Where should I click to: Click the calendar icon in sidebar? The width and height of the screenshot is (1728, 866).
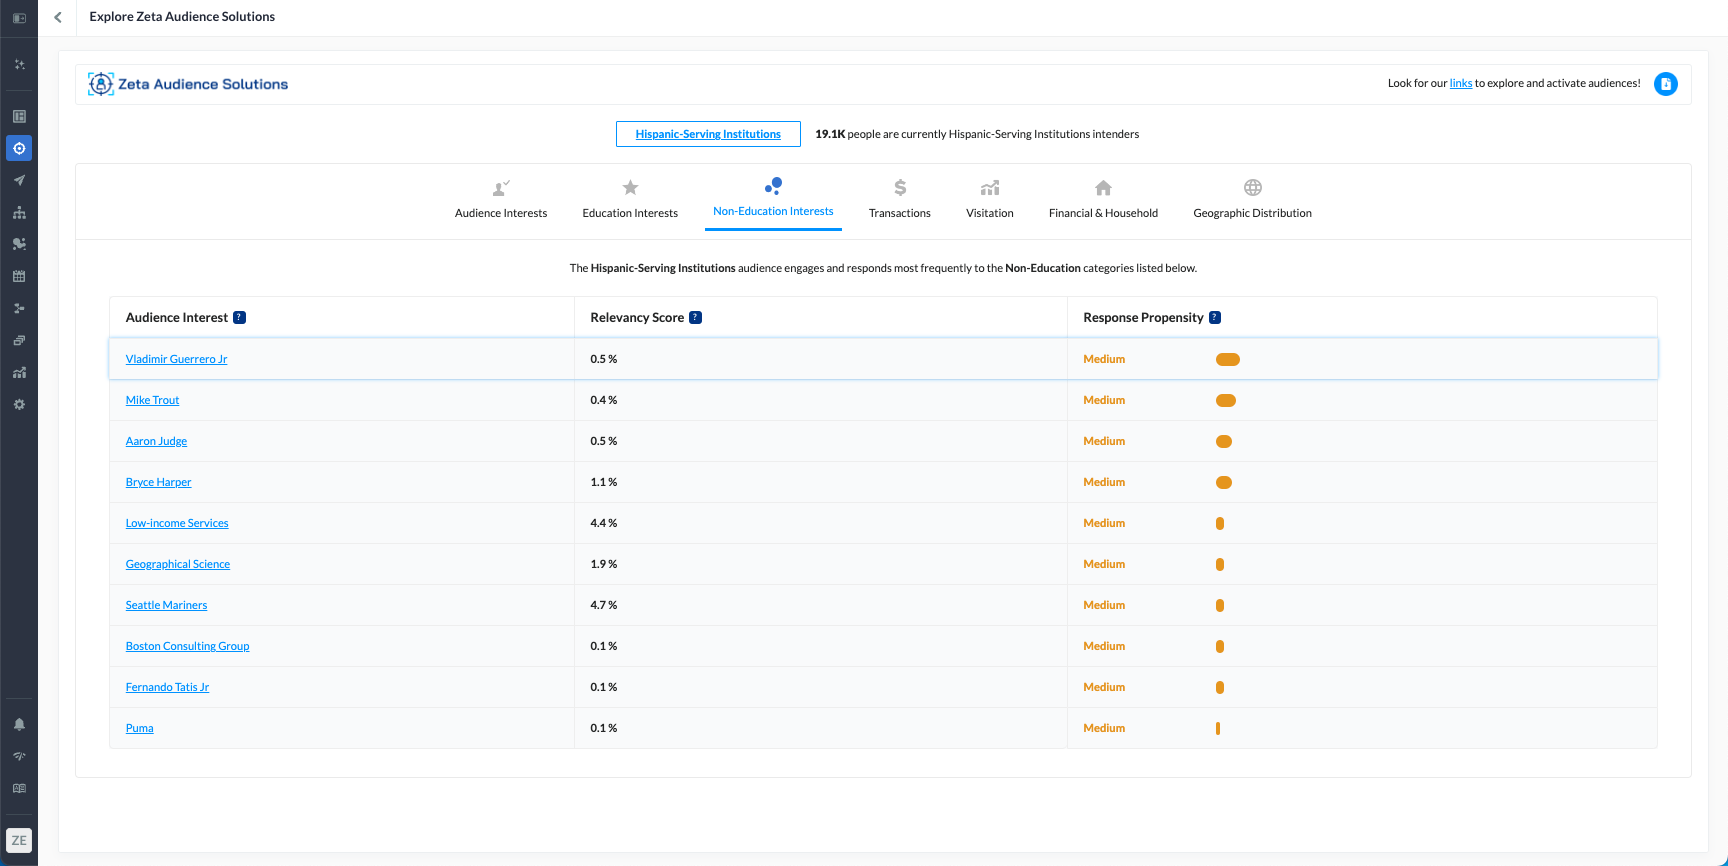[x=19, y=276]
